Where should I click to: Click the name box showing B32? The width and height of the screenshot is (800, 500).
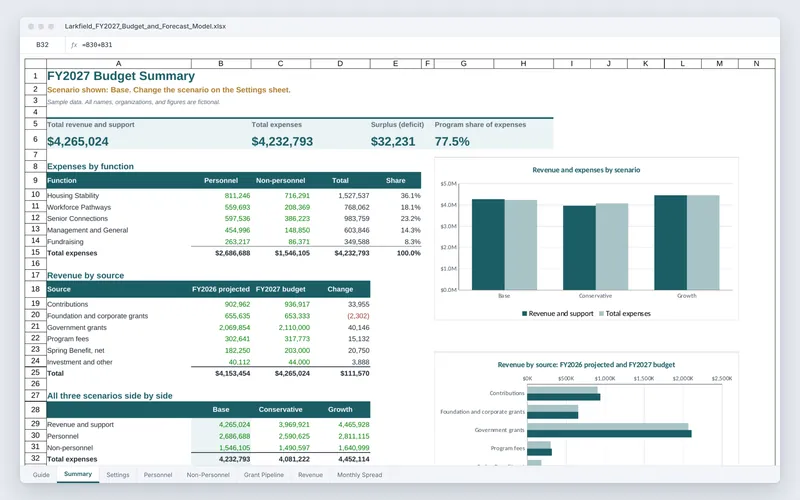click(42, 45)
